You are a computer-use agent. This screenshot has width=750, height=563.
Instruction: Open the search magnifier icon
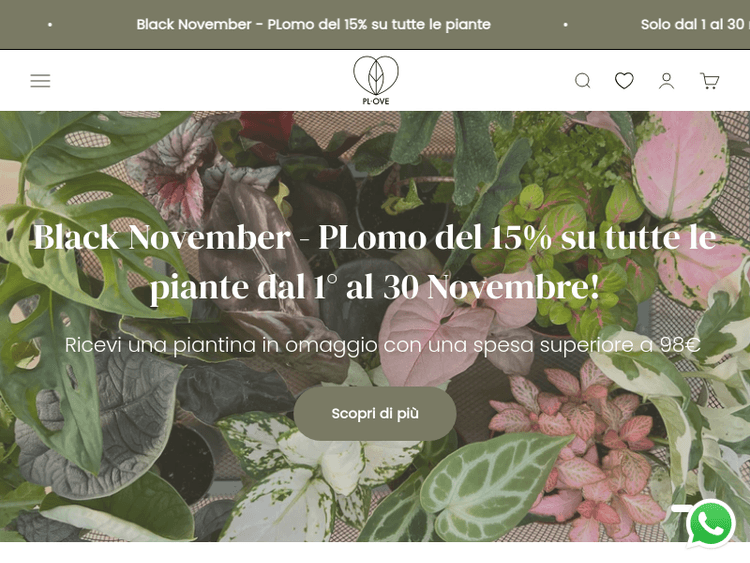click(x=582, y=80)
